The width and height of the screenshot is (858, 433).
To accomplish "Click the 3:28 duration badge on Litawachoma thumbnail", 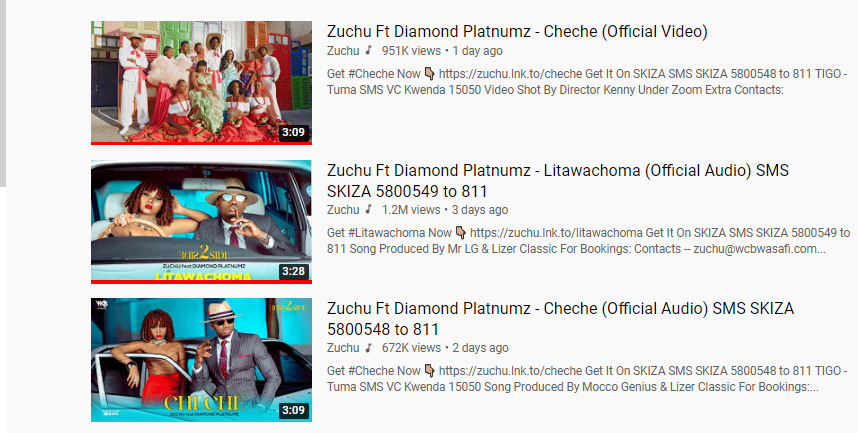I will [293, 272].
